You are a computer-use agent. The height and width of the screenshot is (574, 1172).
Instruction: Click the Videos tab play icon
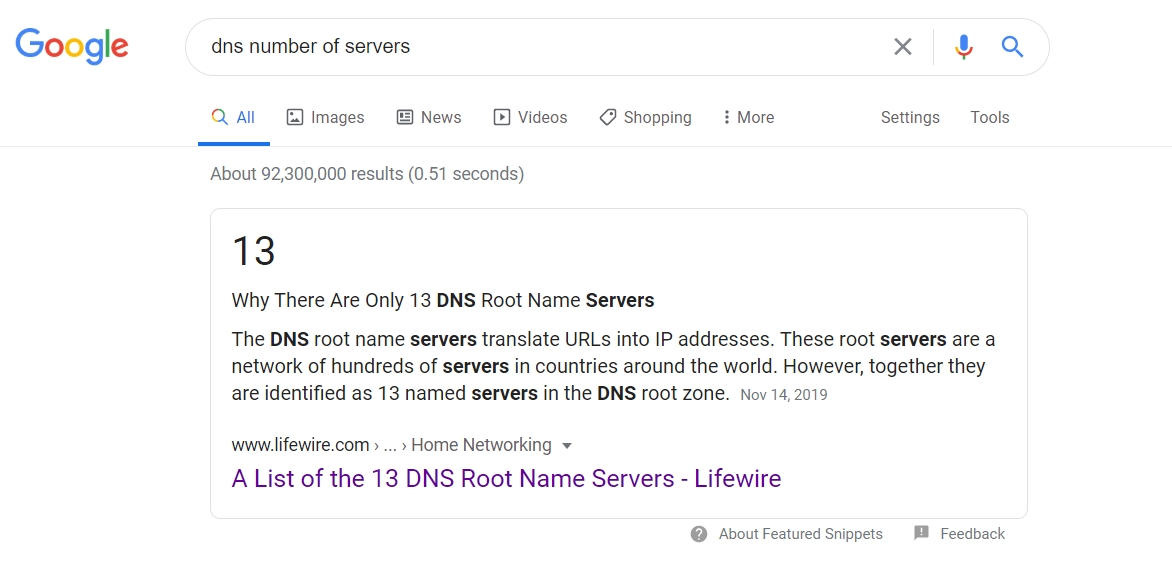point(502,117)
